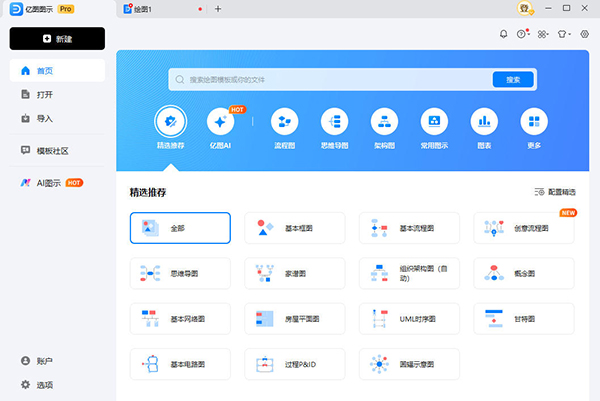Open the skin theme shirt dropdown

point(564,34)
